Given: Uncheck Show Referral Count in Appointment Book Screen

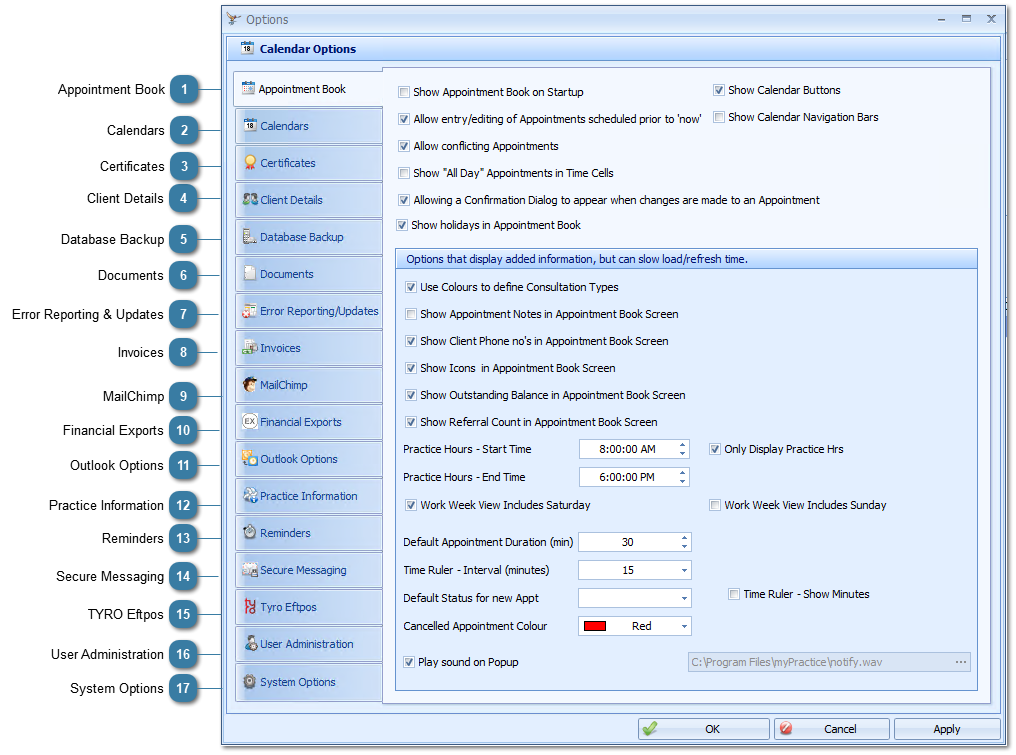Looking at the screenshot, I should [x=410, y=423].
